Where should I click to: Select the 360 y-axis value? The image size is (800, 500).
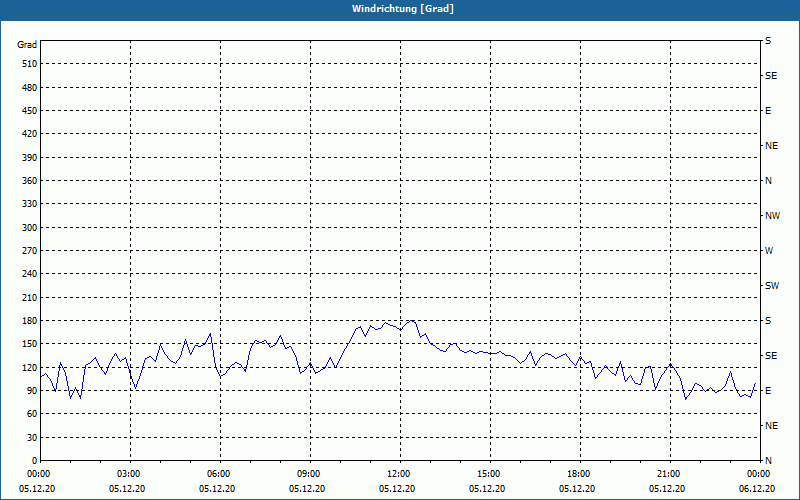pos(30,181)
